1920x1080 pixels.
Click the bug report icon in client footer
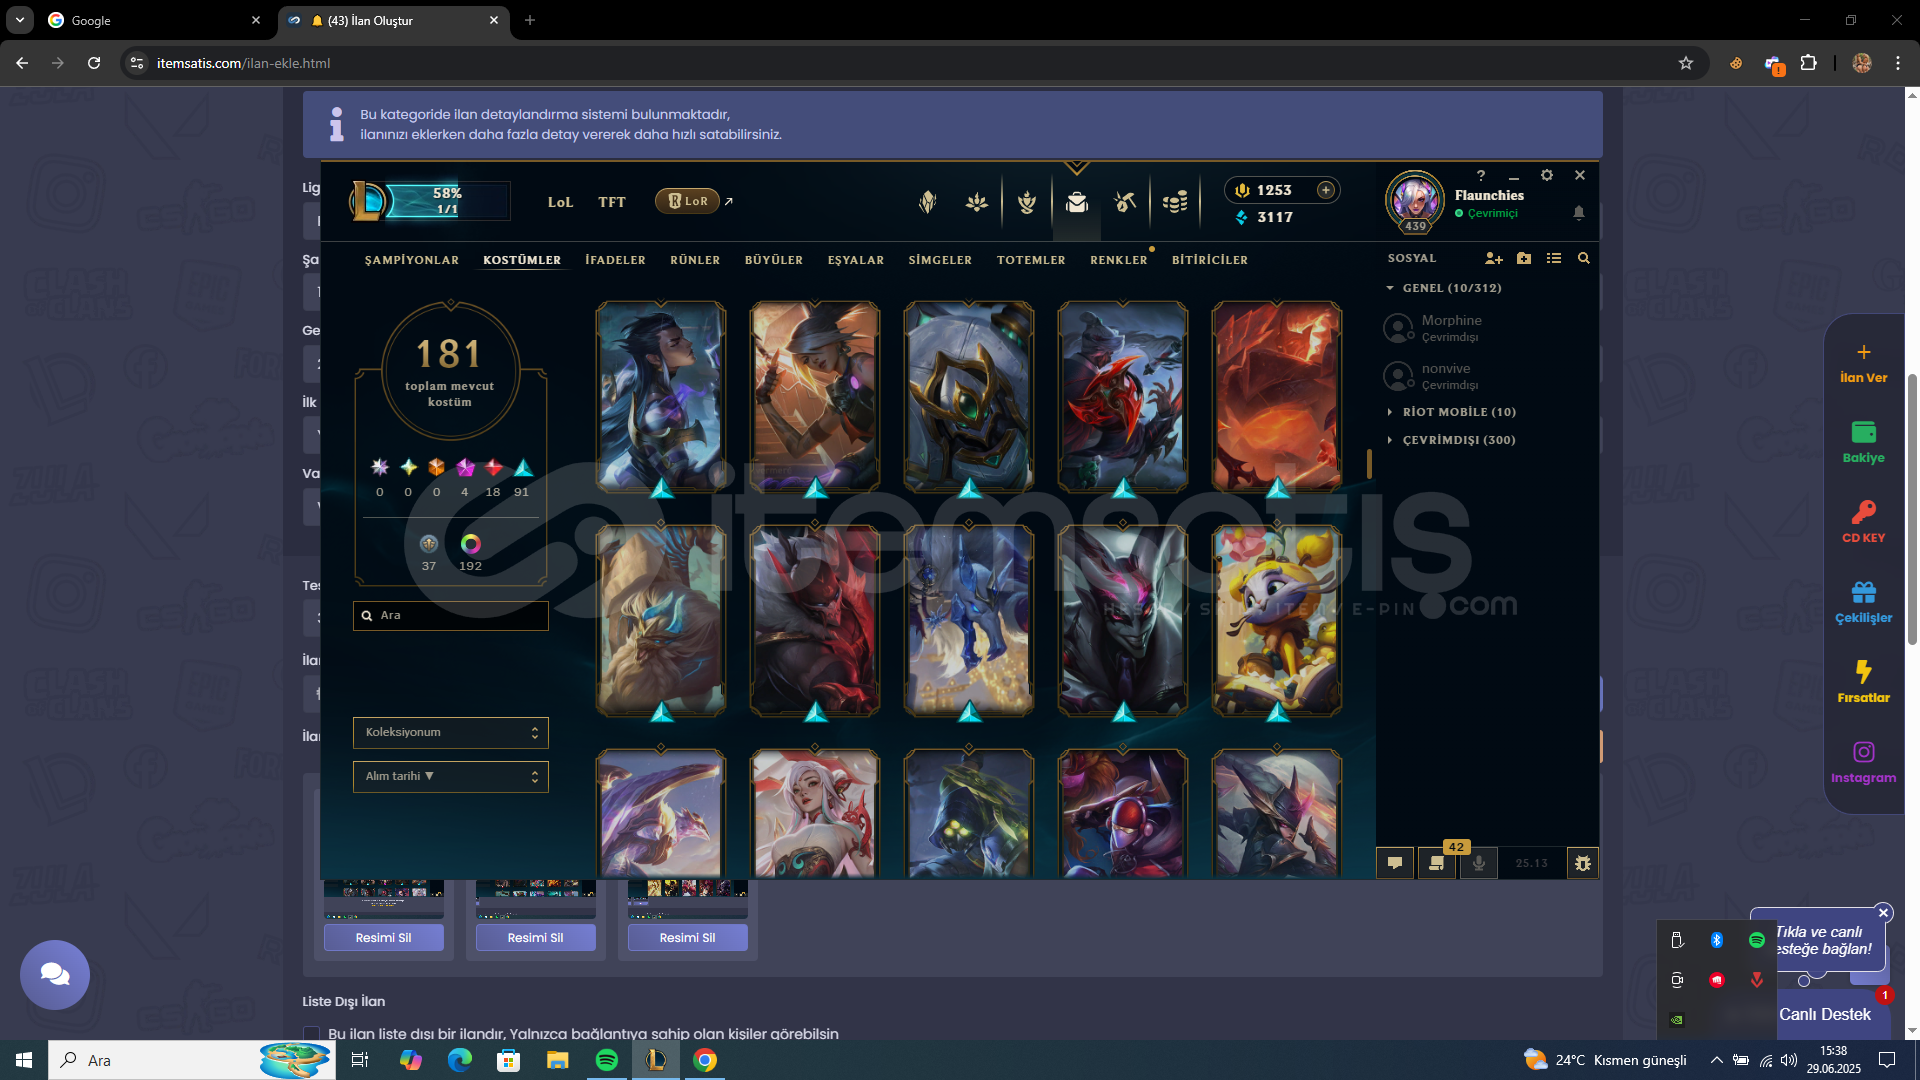click(1583, 863)
